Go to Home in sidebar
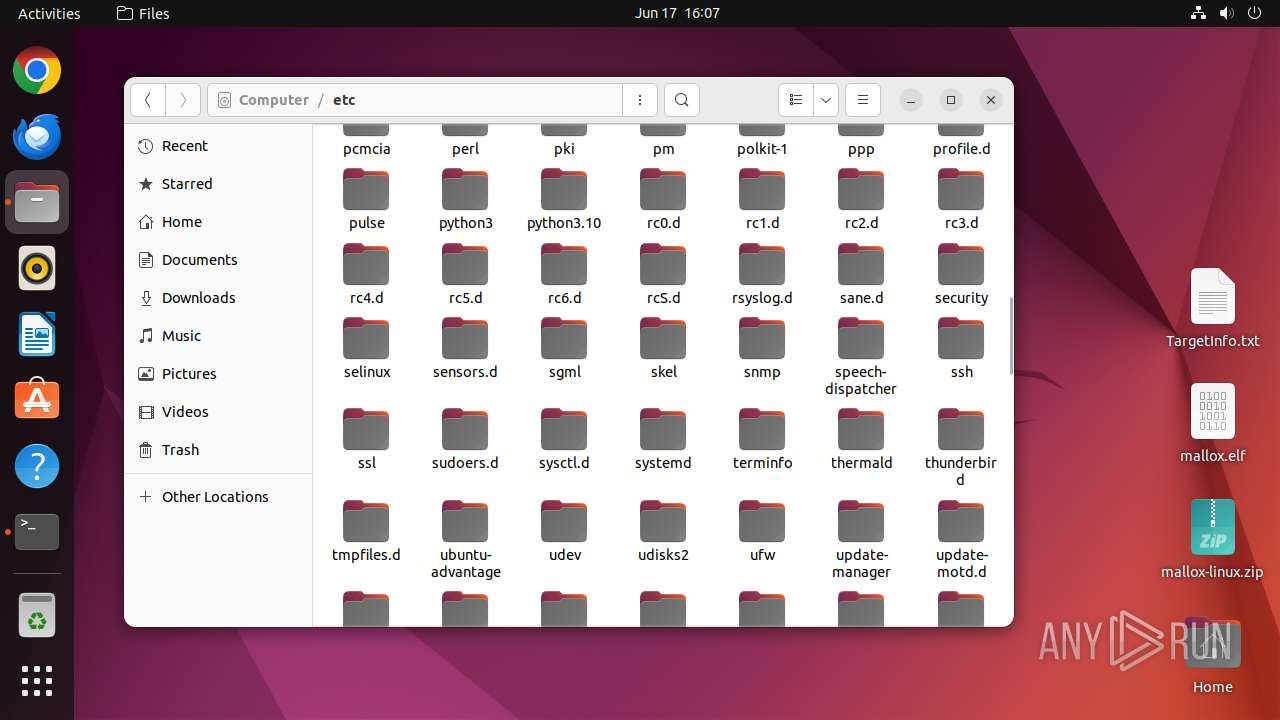1280x720 pixels. click(218, 222)
